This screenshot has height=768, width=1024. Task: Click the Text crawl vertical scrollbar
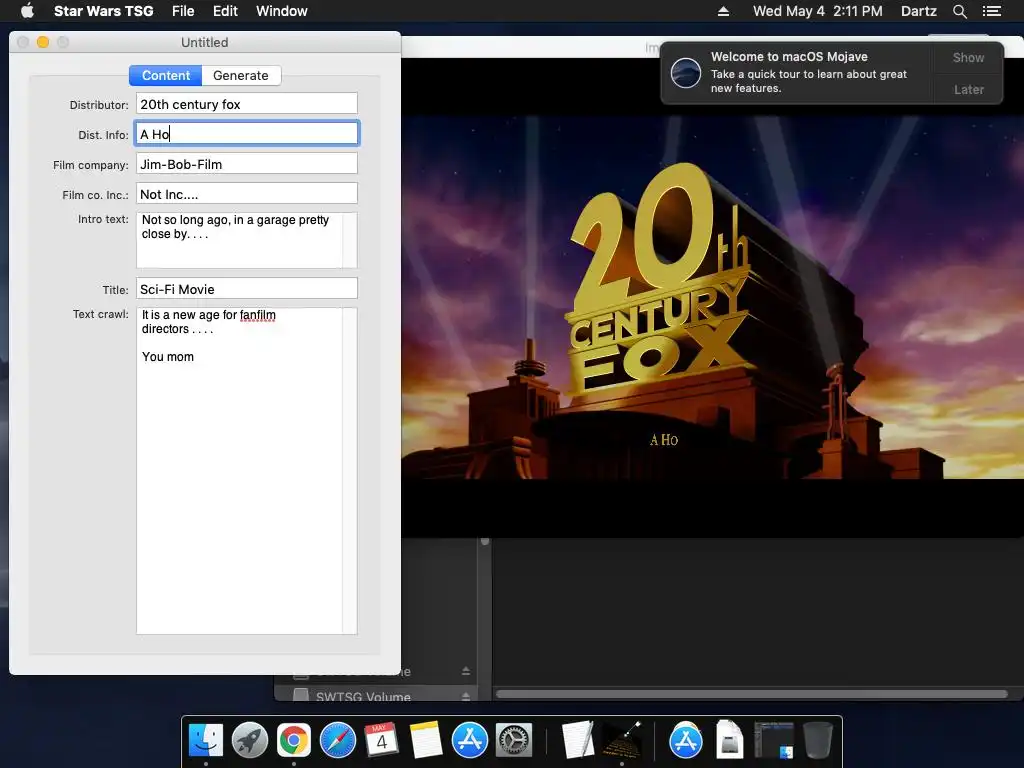(x=350, y=470)
